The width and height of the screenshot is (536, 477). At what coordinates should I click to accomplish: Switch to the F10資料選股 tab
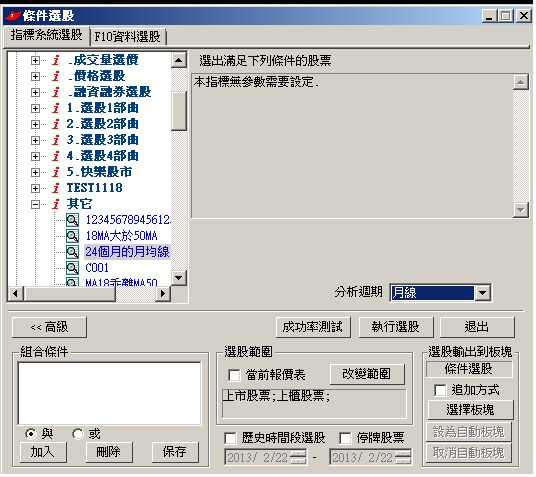[x=128, y=37]
